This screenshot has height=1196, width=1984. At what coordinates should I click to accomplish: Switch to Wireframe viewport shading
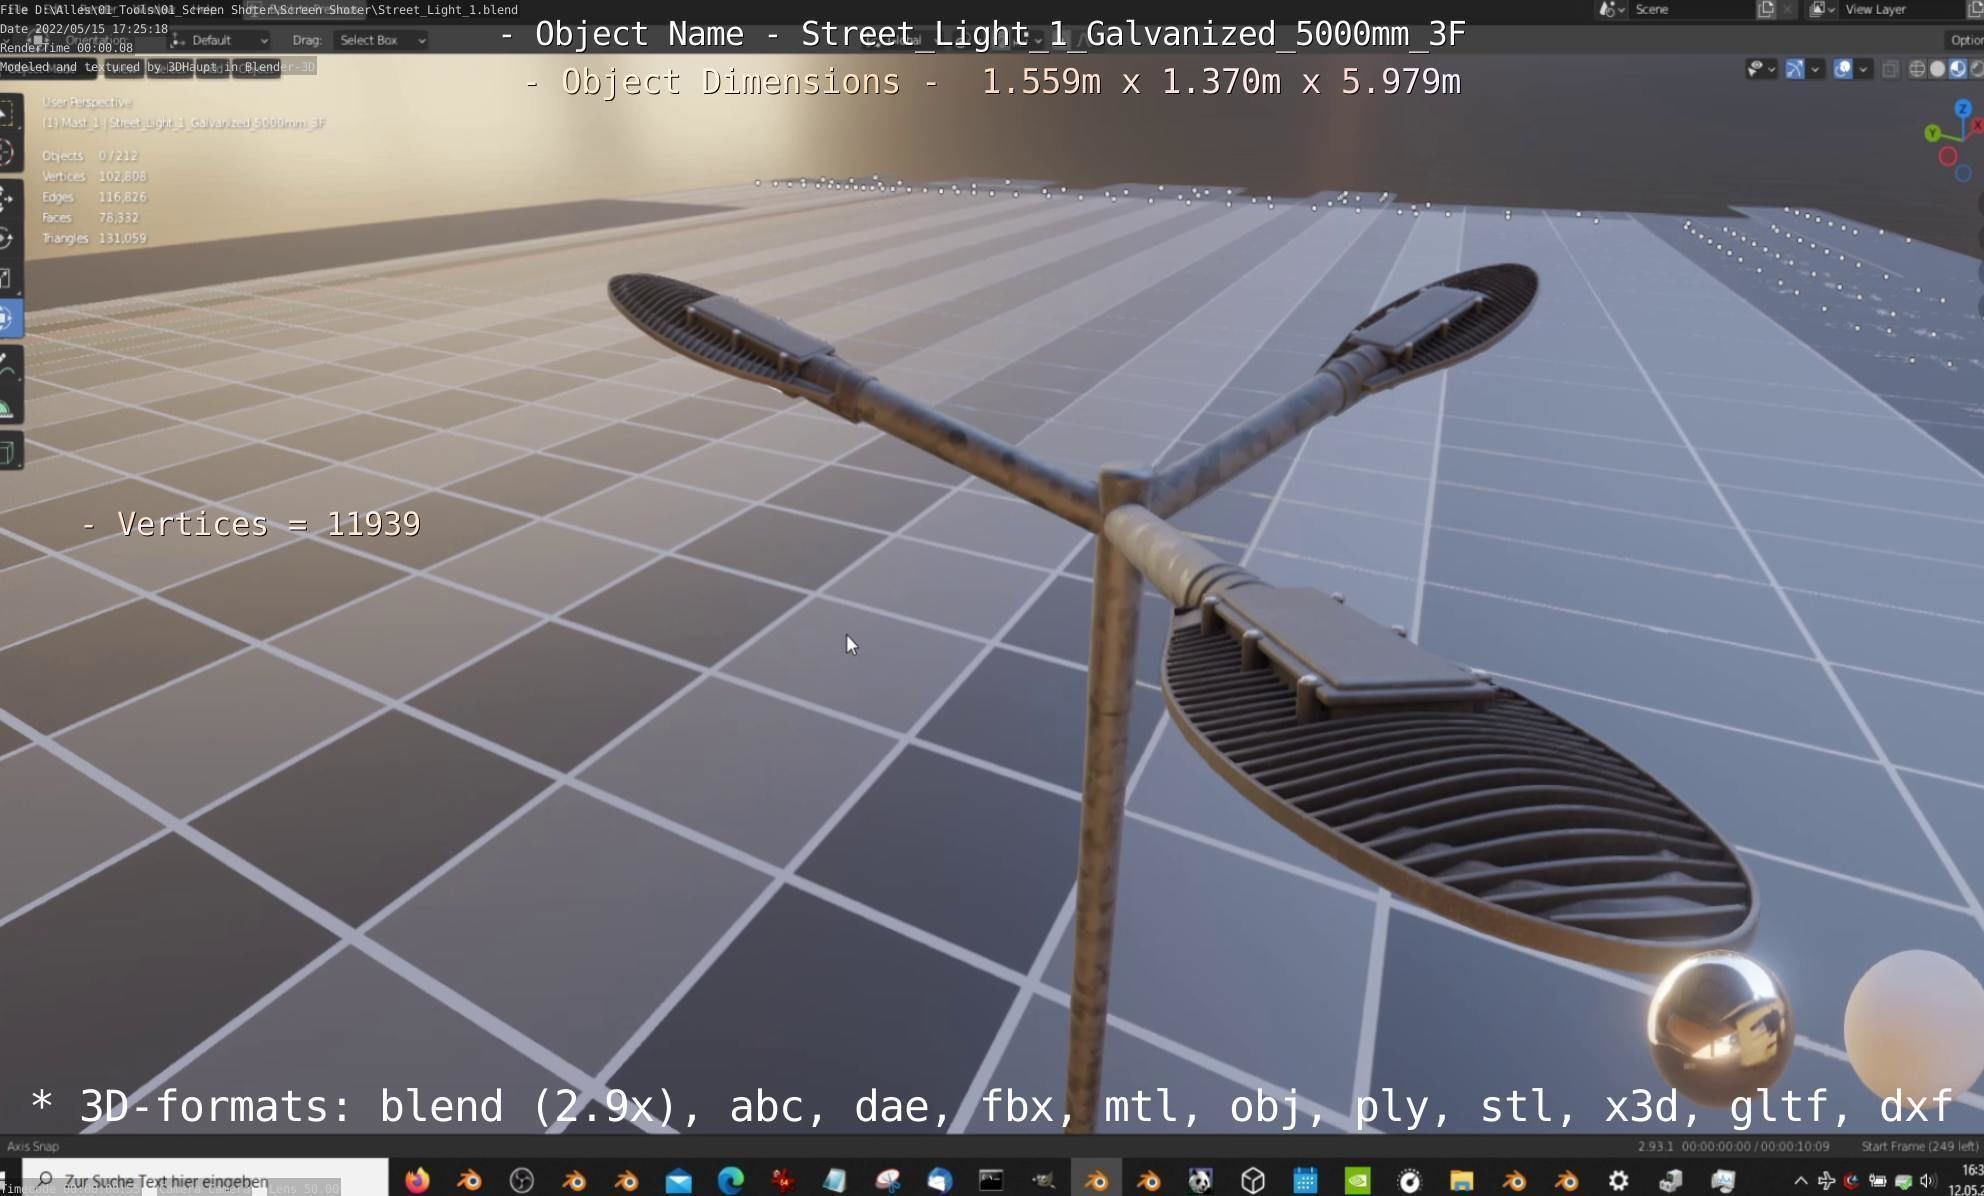(x=1917, y=69)
